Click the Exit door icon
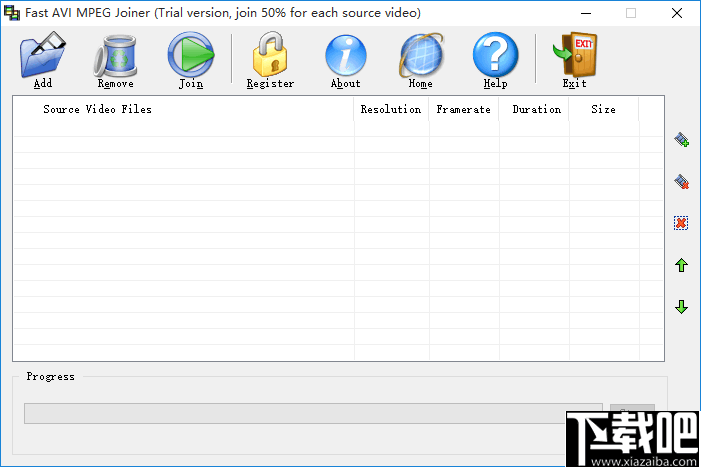This screenshot has height=467, width=701. (575, 55)
